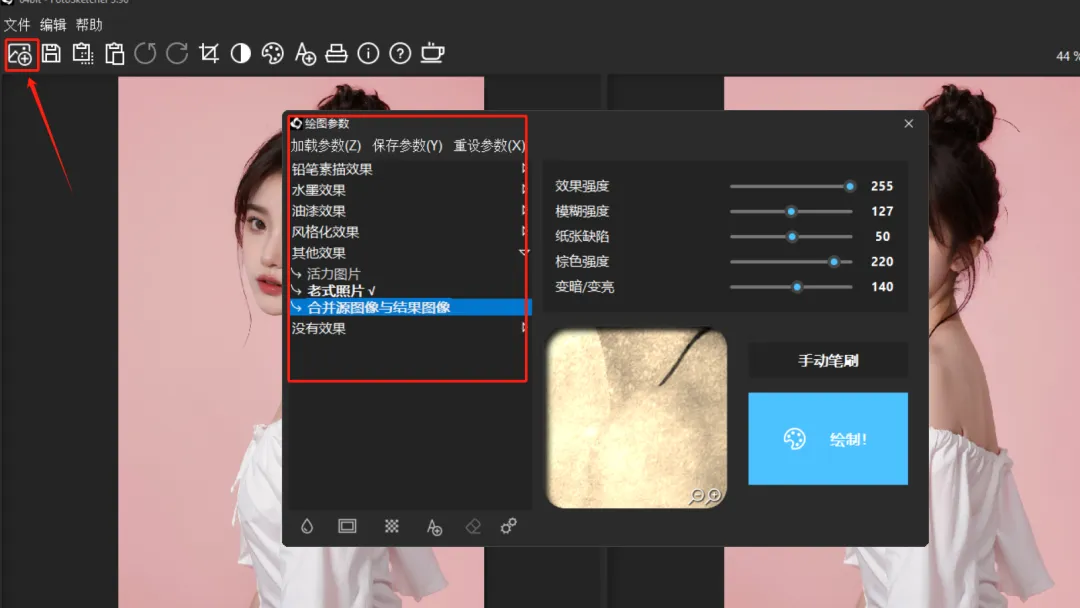This screenshot has height=608, width=1080.
Task: Select the crop tool icon
Action: tap(209, 53)
